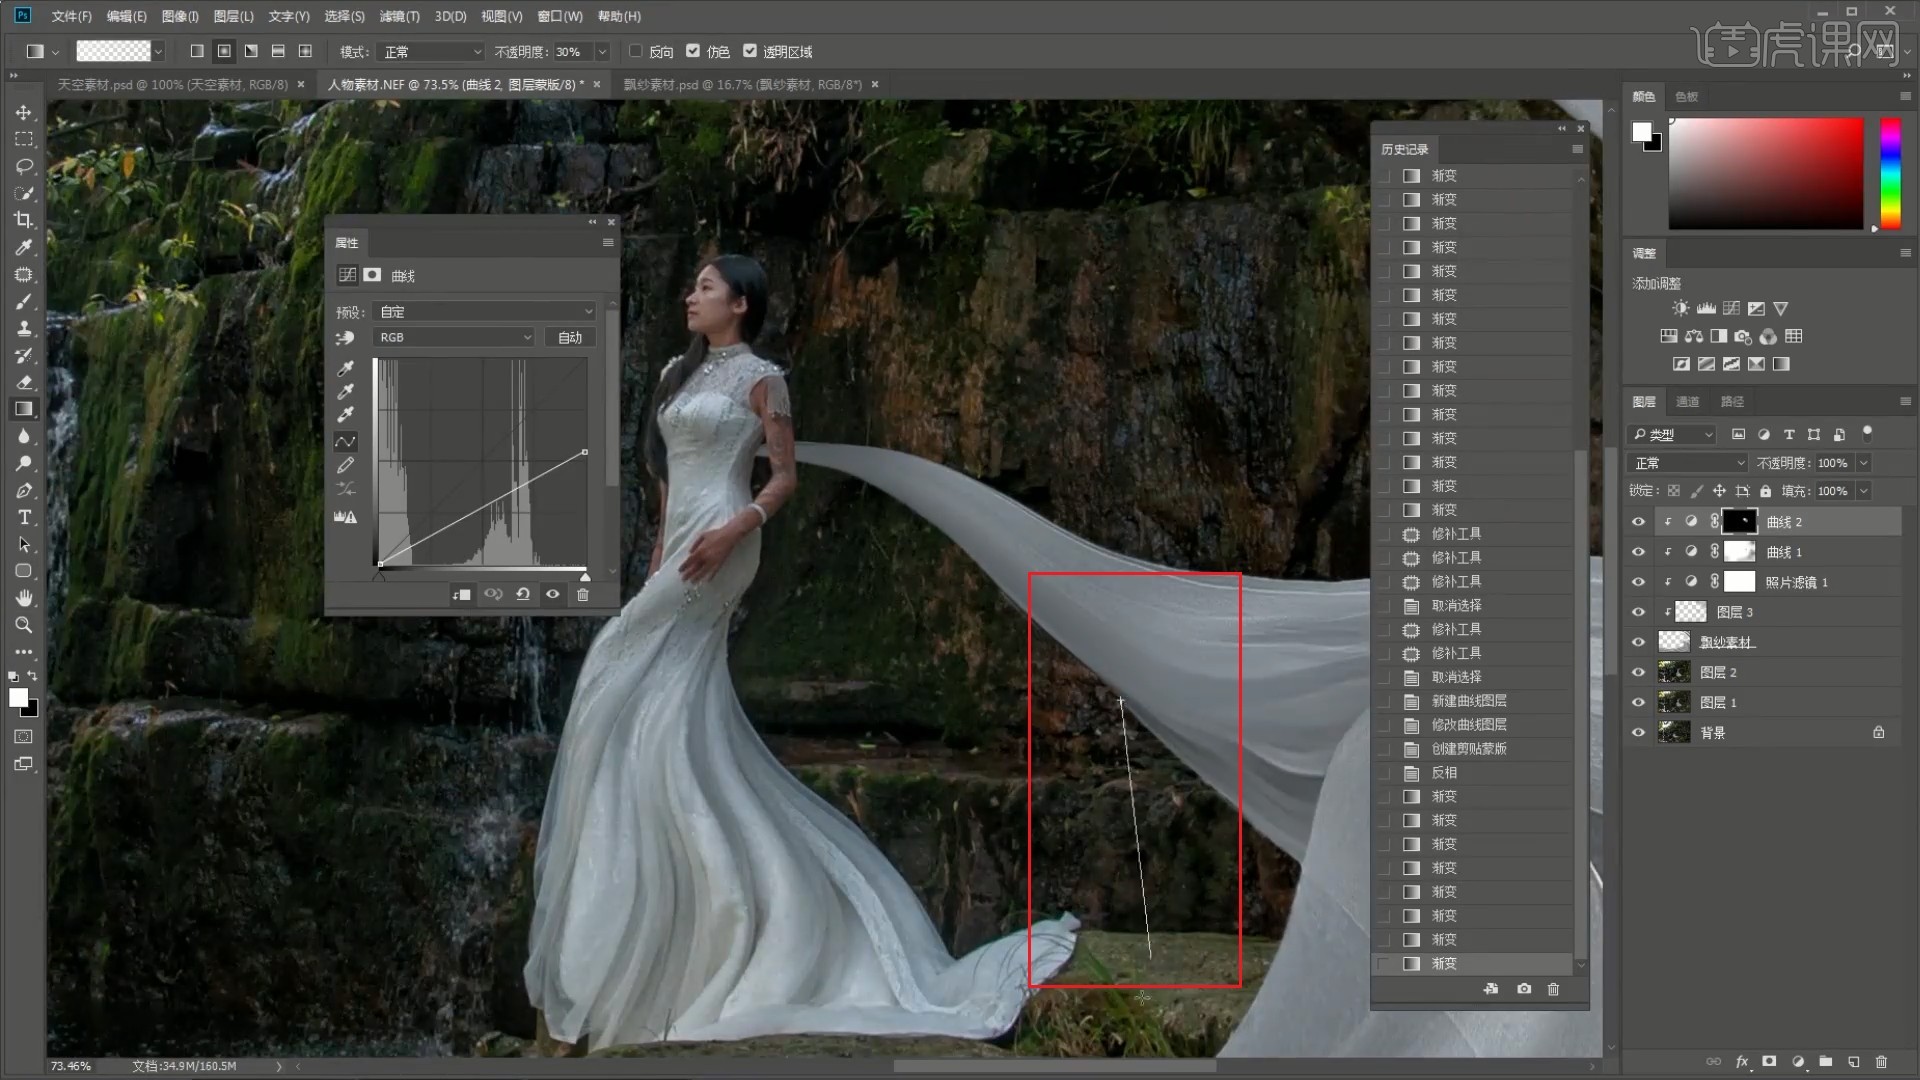
Task: Open the RGB channel dropdown in Curves
Action: coord(454,338)
